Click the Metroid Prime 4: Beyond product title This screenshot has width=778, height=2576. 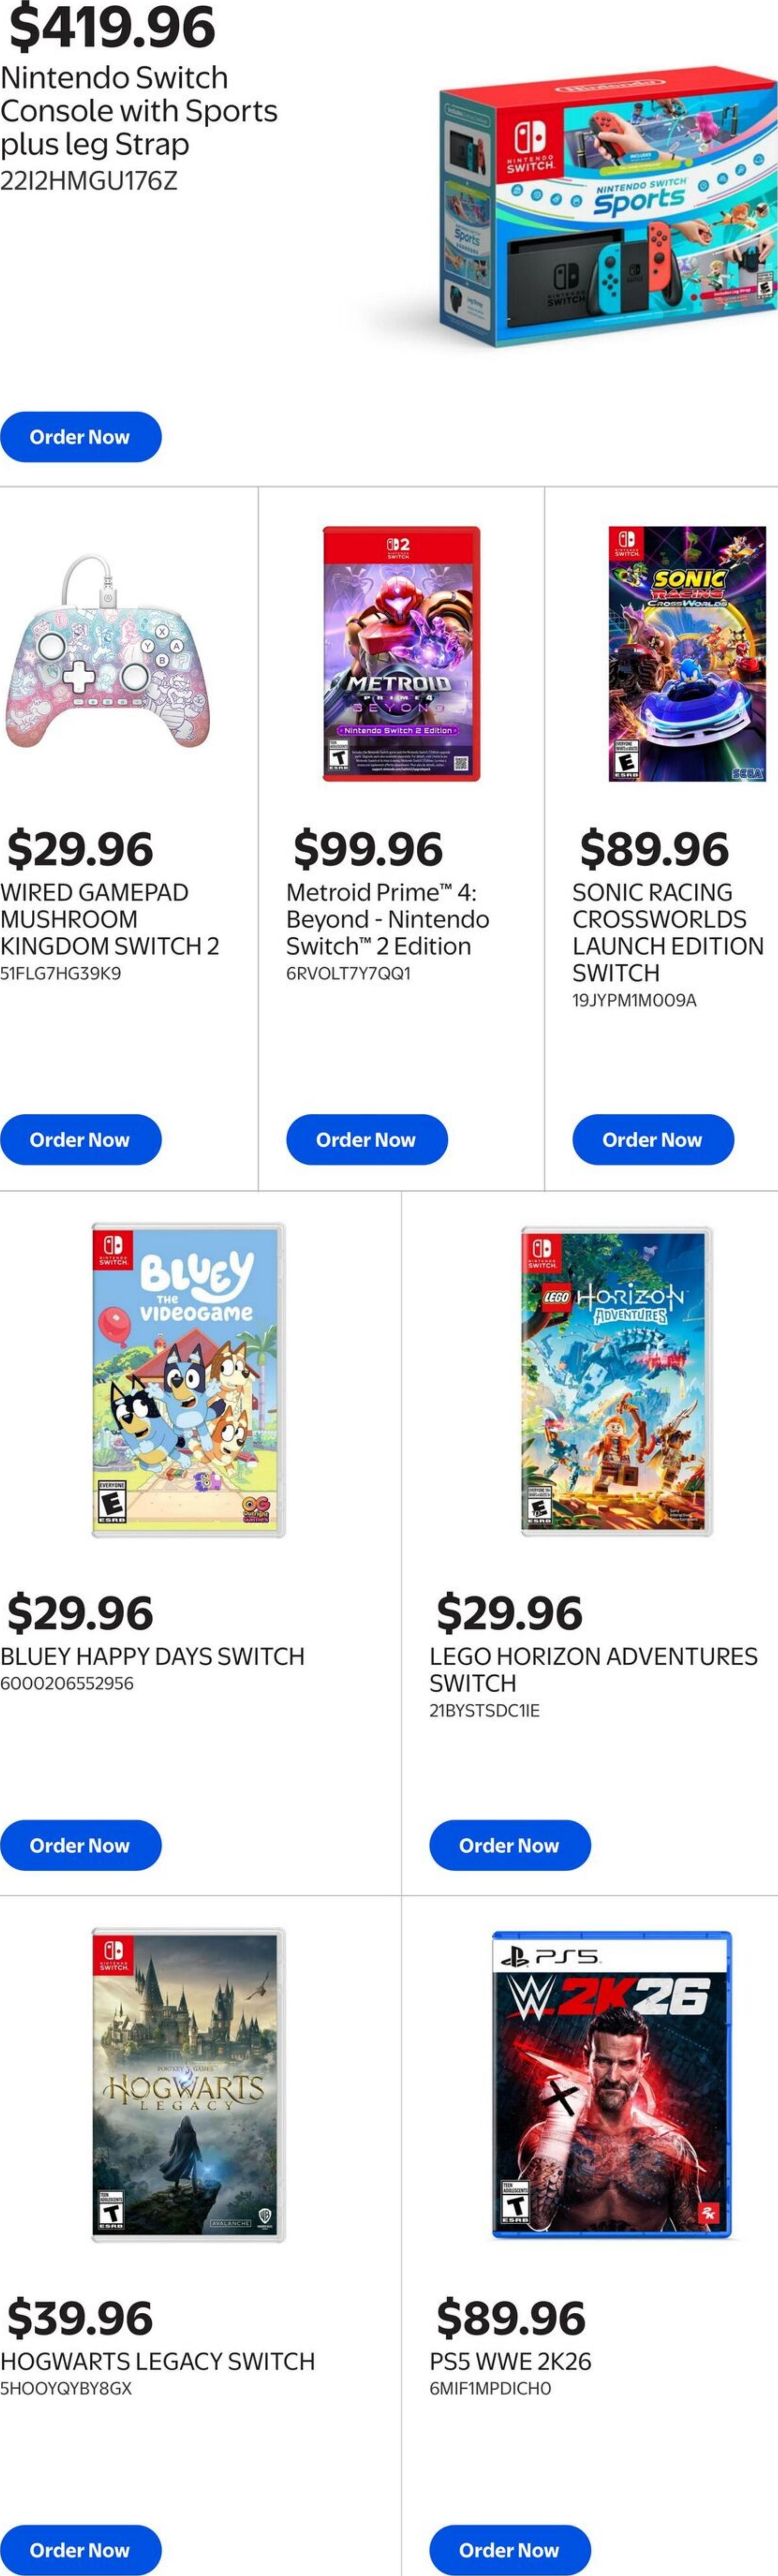tap(387, 919)
